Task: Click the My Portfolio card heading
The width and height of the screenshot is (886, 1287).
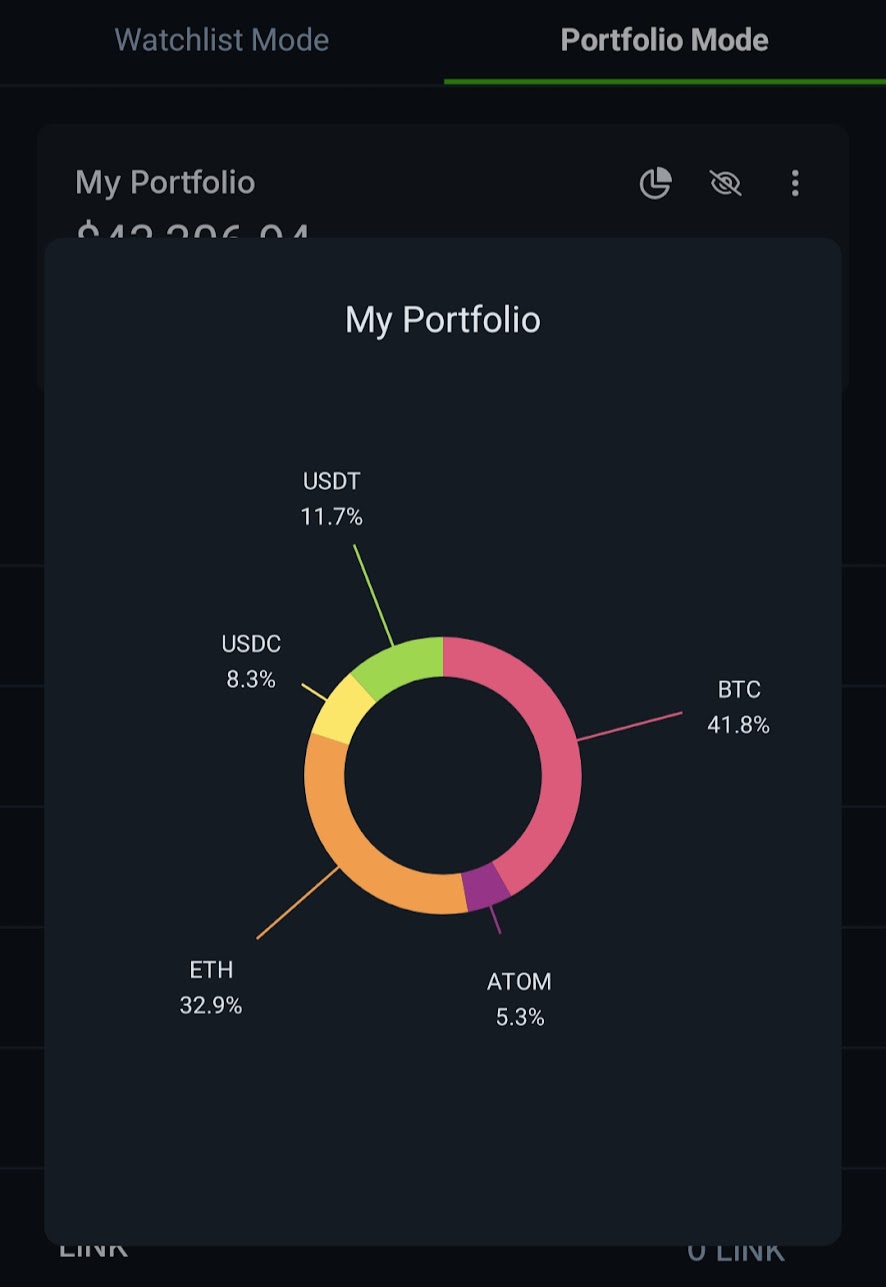Action: 165,183
